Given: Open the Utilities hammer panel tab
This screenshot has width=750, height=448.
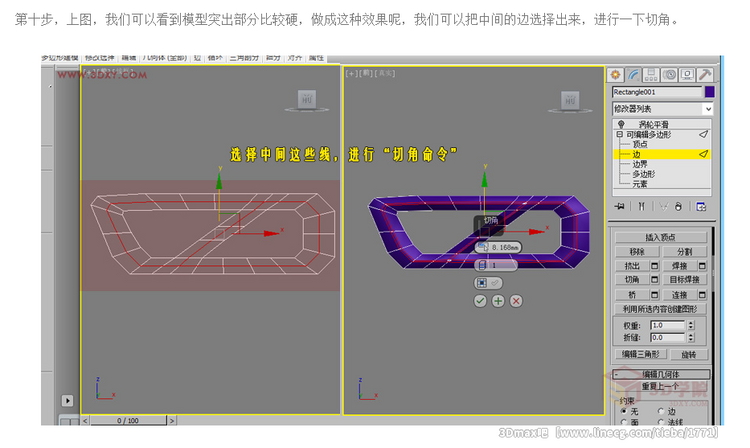Looking at the screenshot, I should (705, 75).
